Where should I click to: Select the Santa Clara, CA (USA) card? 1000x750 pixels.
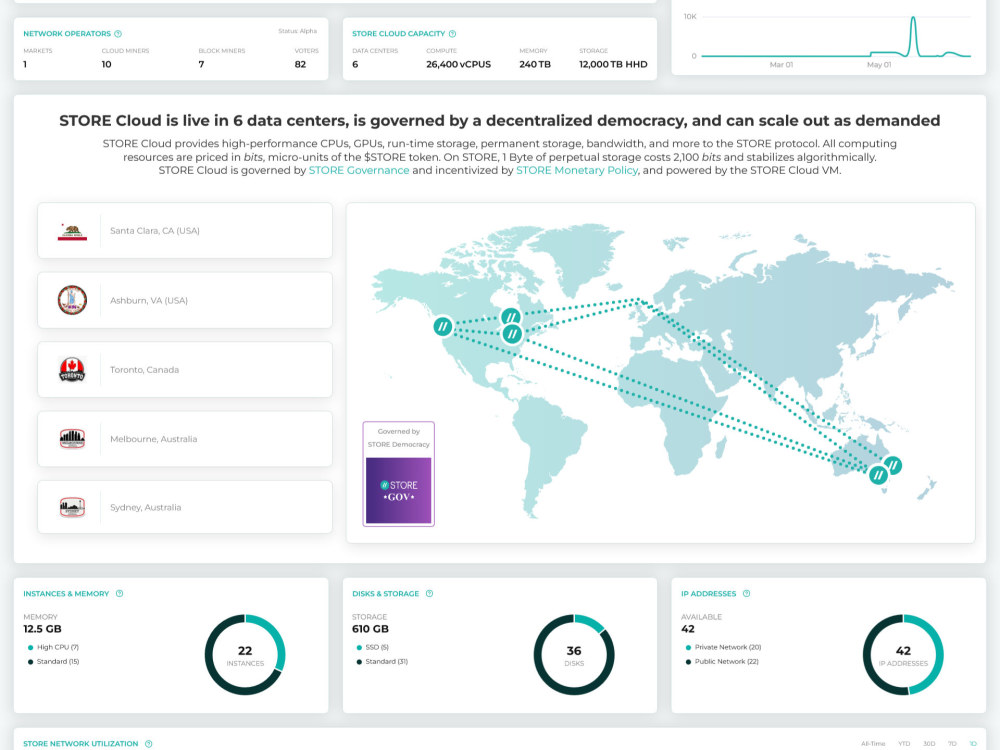click(185, 231)
